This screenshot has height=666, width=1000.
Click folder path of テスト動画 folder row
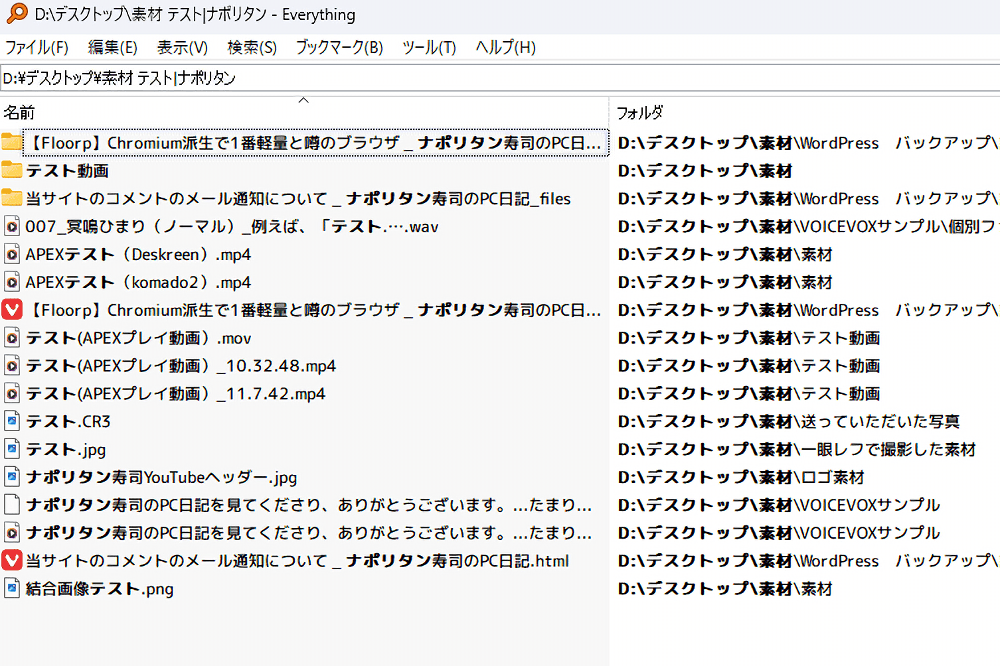point(705,171)
